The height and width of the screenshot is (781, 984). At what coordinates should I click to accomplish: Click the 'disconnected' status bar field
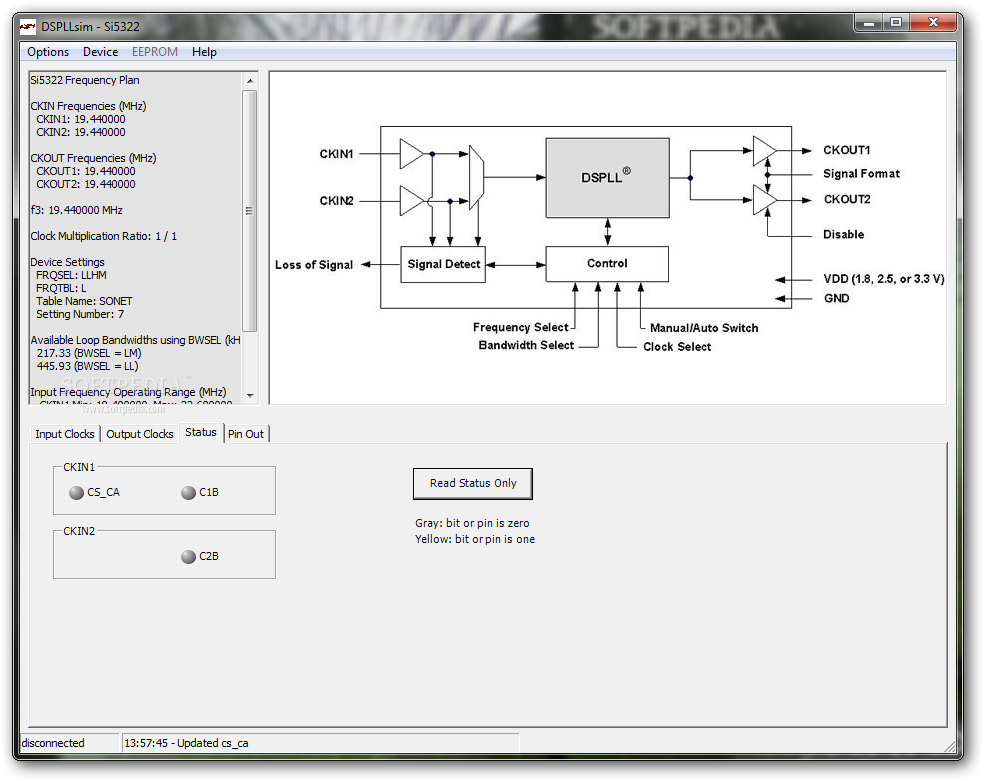point(69,743)
